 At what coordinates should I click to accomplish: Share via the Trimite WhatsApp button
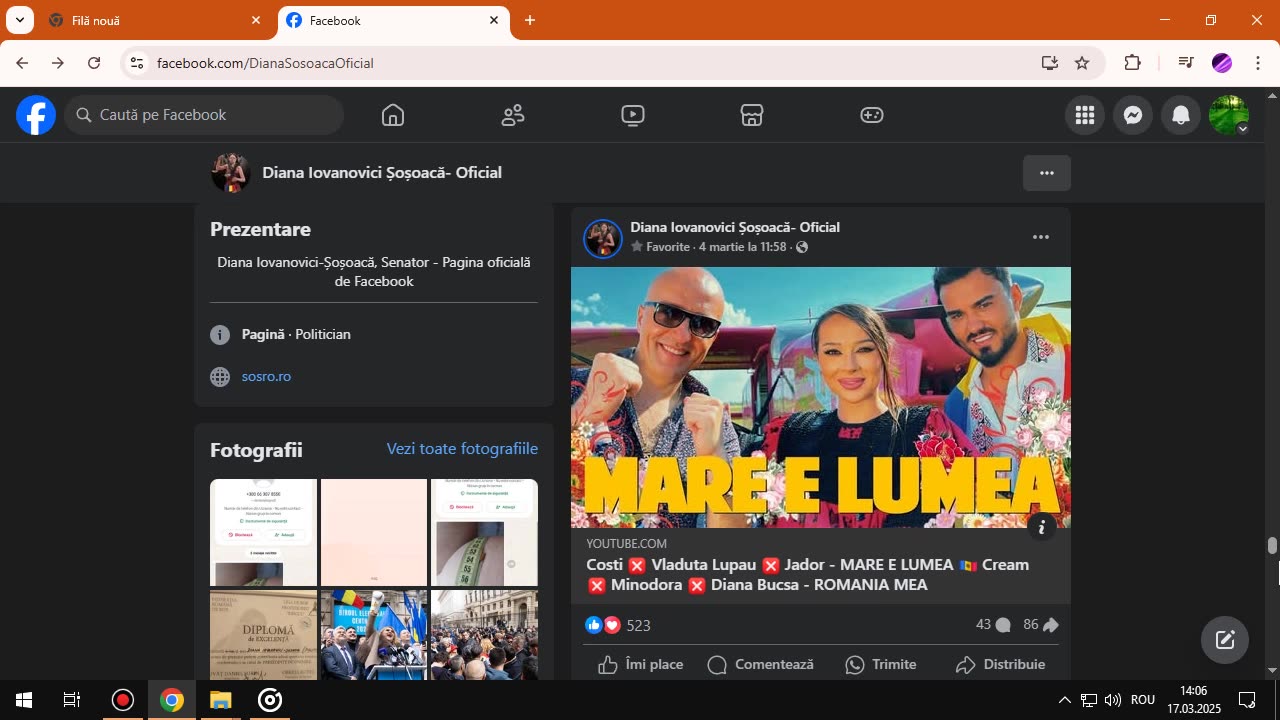pos(880,665)
